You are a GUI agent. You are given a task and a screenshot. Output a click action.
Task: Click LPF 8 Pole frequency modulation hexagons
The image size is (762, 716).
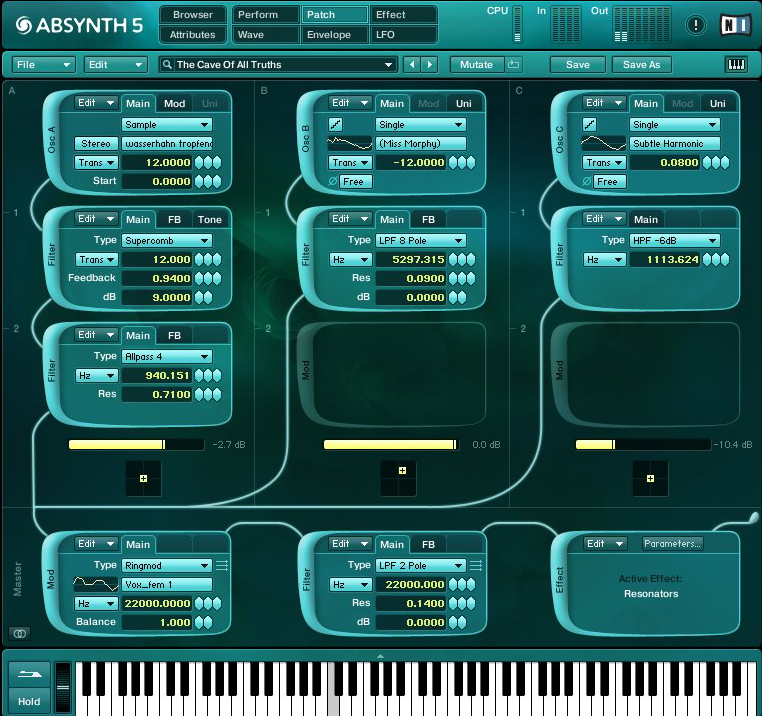click(462, 260)
